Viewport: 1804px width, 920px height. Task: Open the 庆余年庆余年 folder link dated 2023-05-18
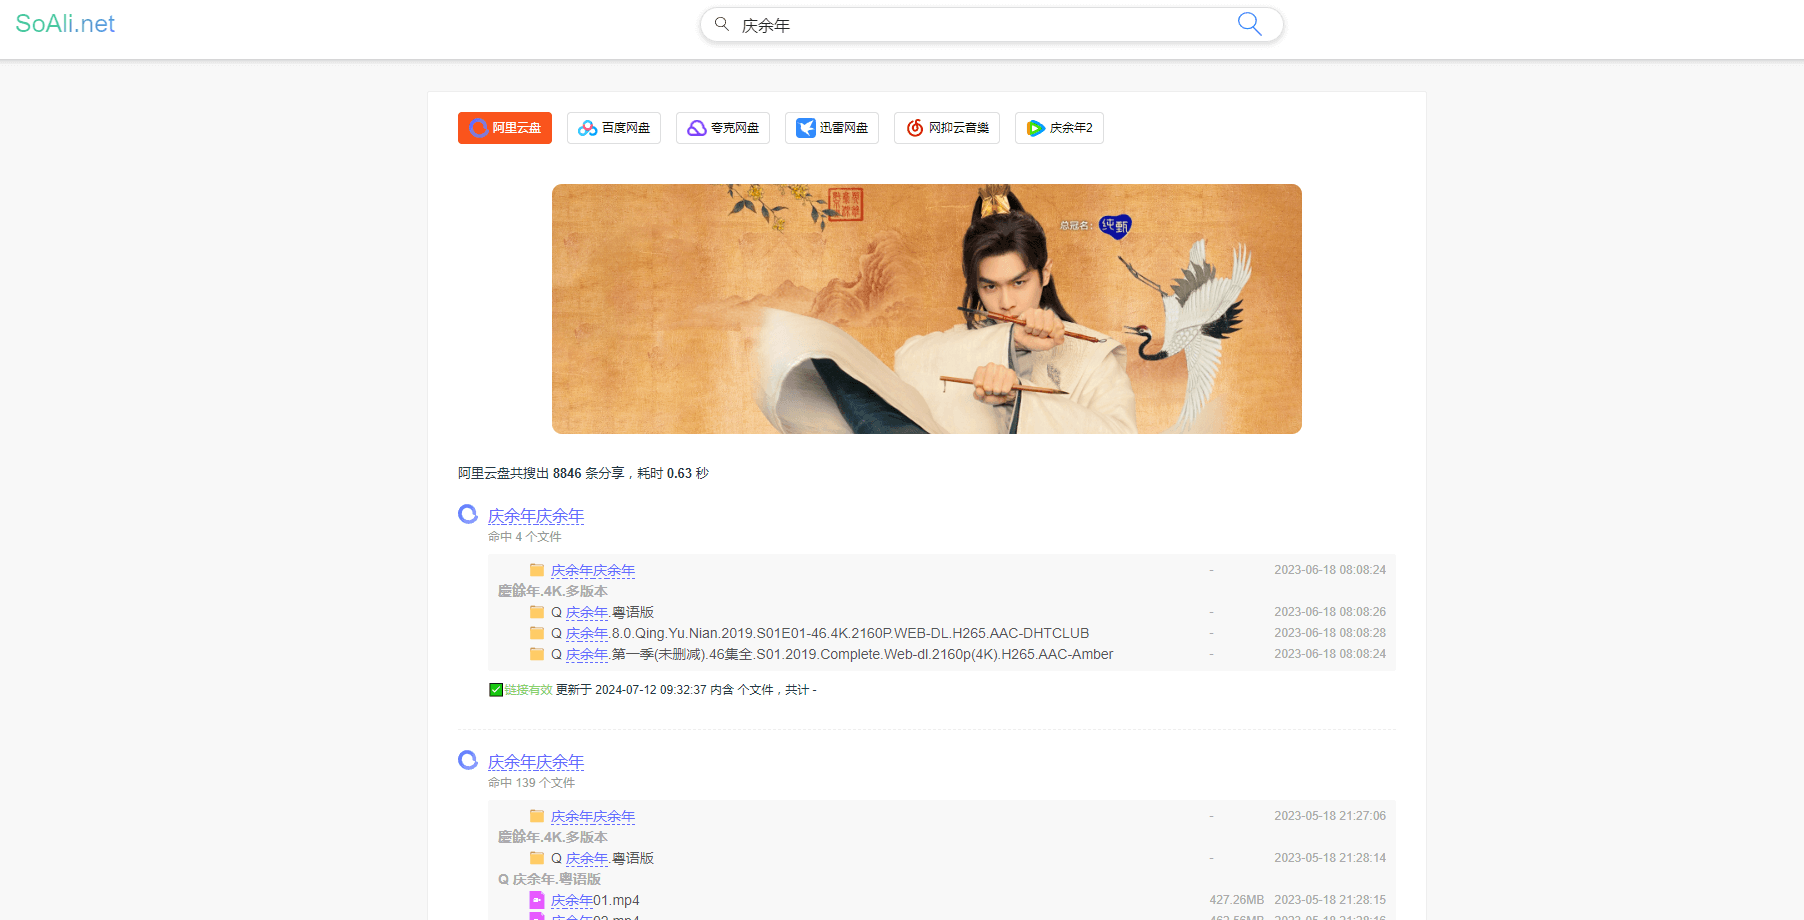(x=593, y=816)
